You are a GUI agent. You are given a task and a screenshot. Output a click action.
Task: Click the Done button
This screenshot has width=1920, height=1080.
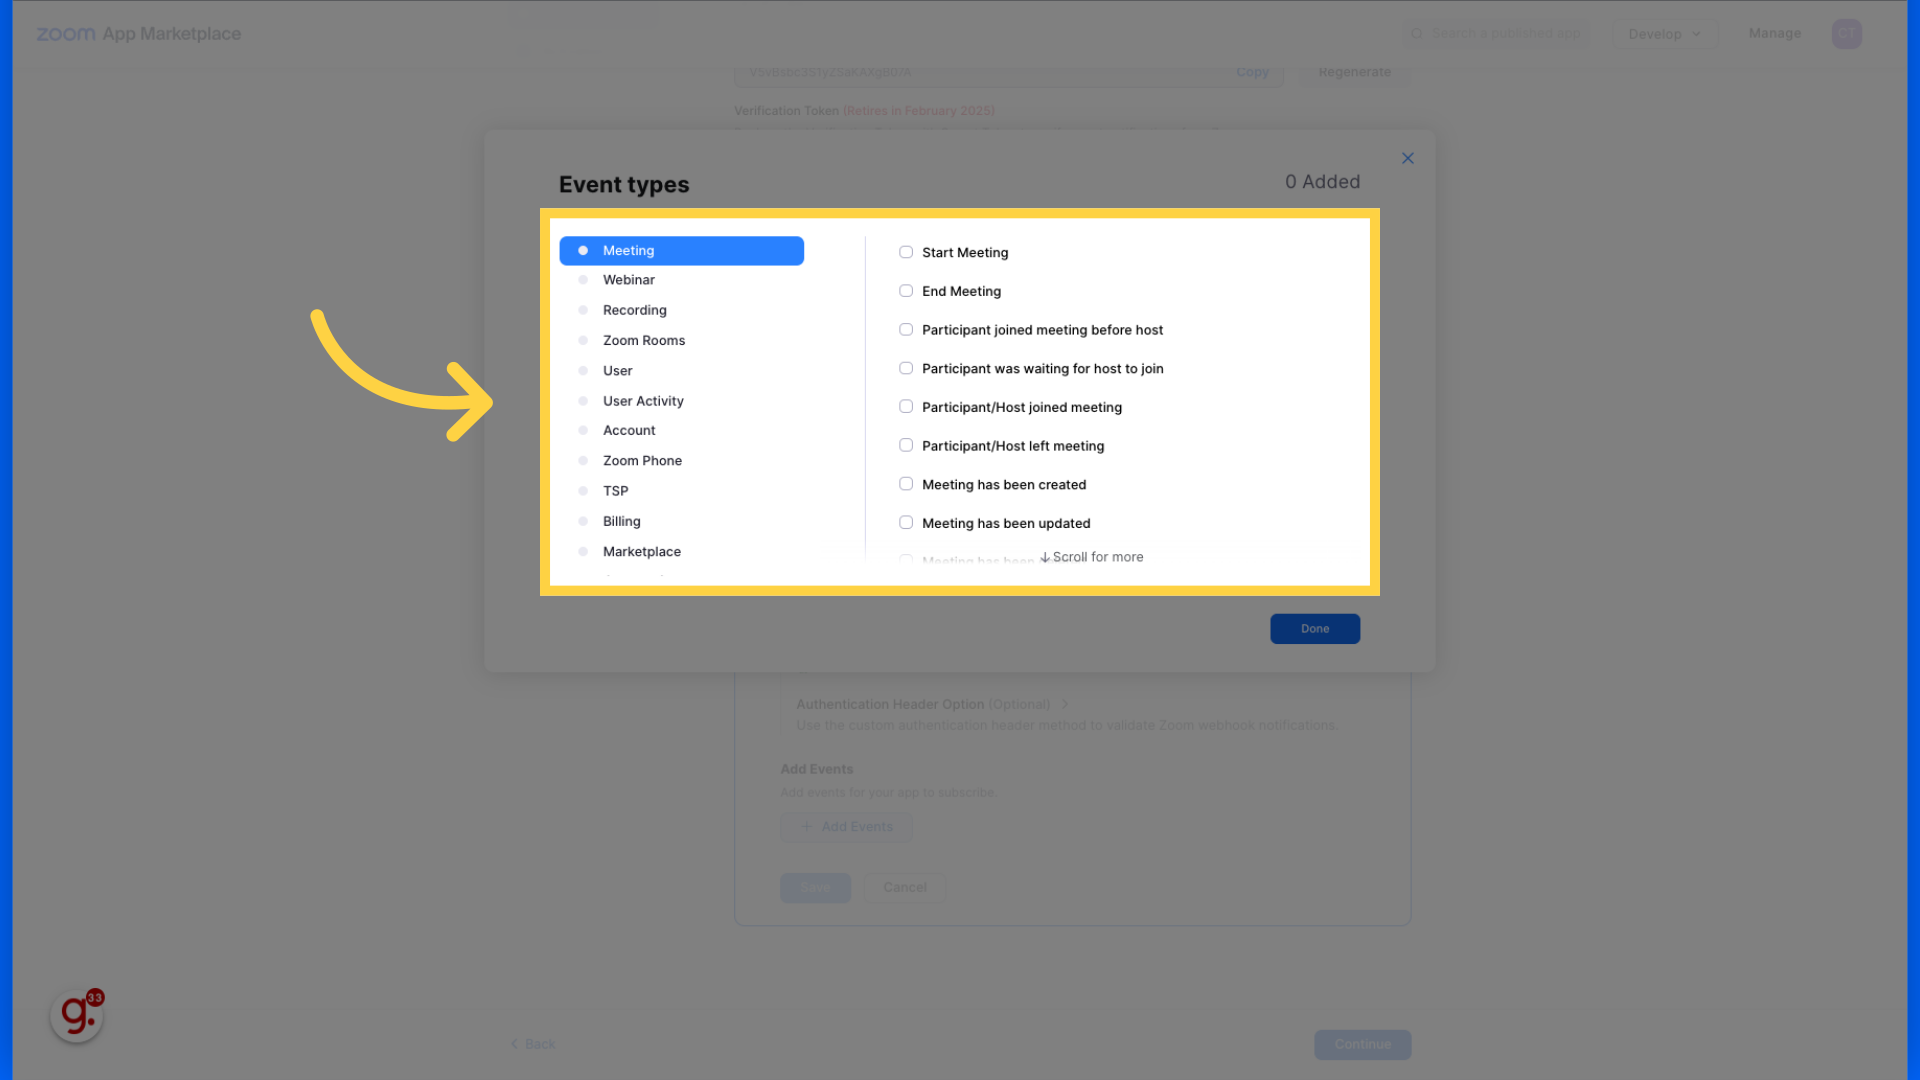pos(1315,629)
